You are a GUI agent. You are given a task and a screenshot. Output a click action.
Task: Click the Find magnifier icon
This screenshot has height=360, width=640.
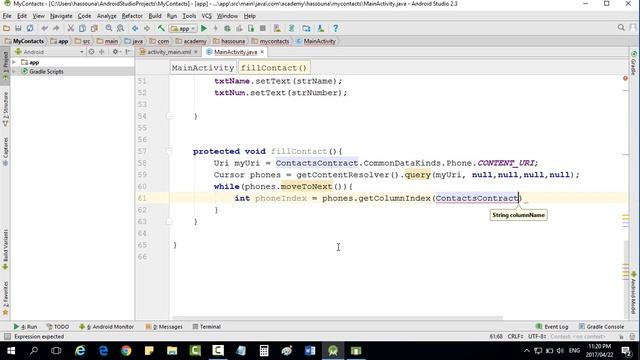(x=109, y=28)
